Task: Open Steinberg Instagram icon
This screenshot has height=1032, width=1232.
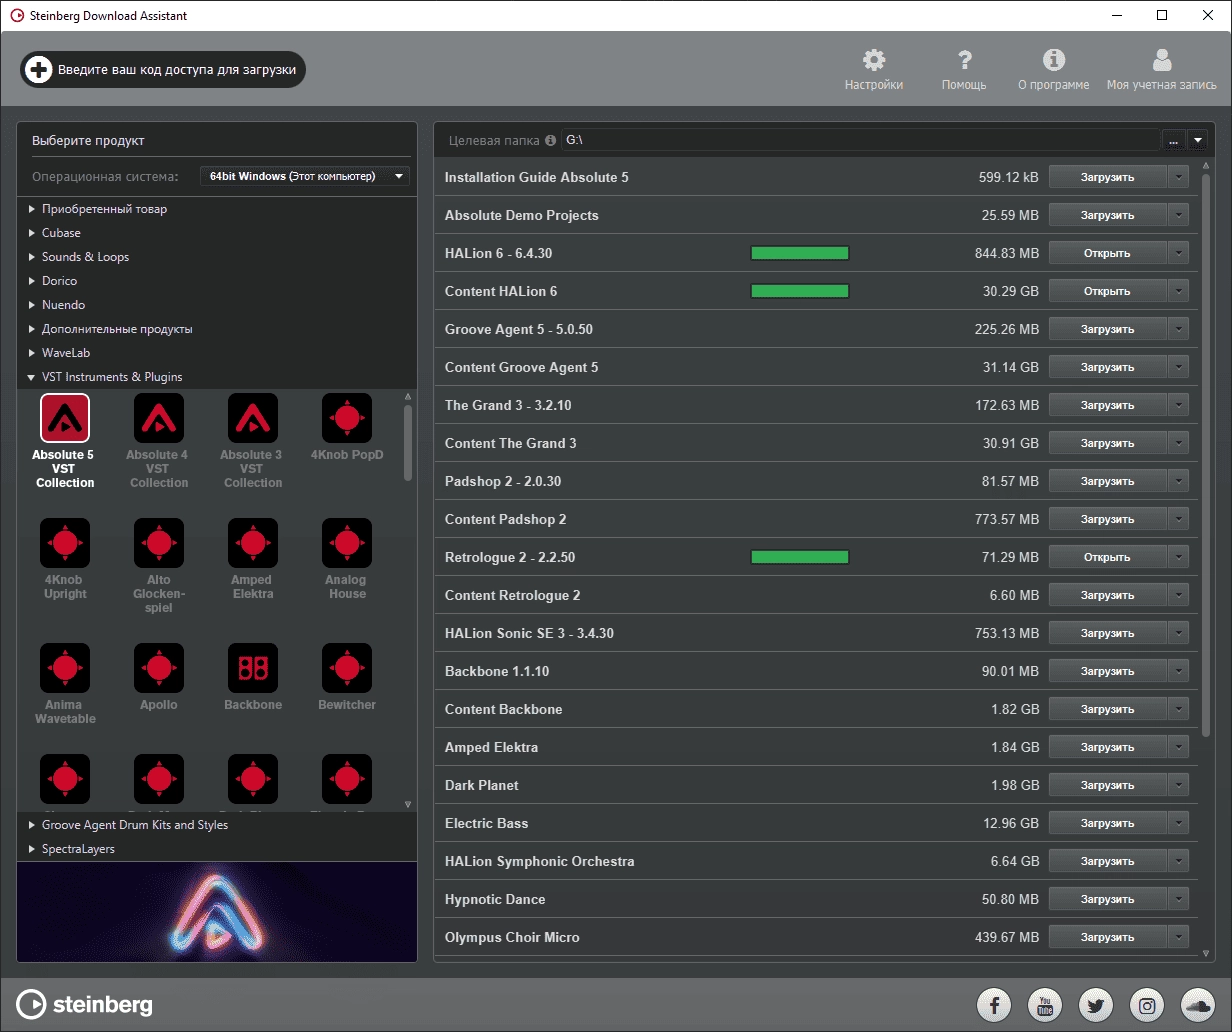Action: click(1148, 1004)
